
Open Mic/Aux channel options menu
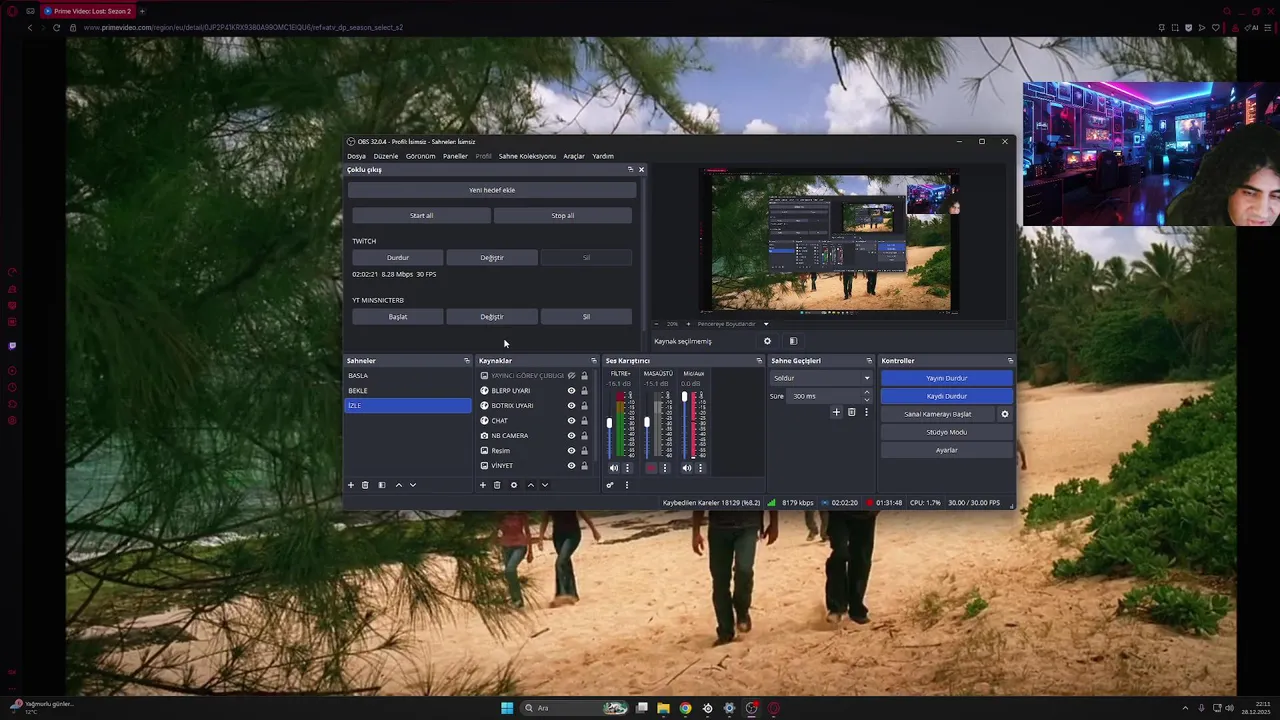(700, 468)
